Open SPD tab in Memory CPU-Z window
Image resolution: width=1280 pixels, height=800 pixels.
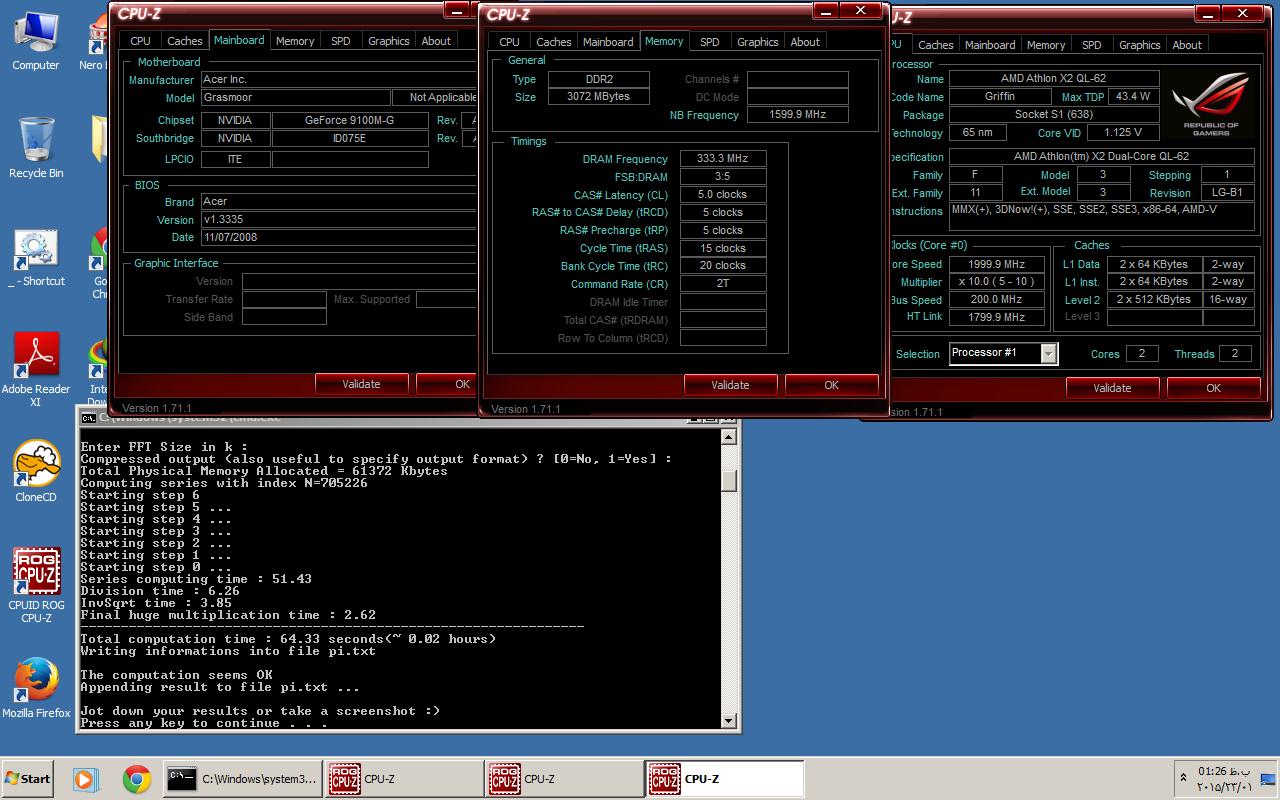[x=709, y=42]
